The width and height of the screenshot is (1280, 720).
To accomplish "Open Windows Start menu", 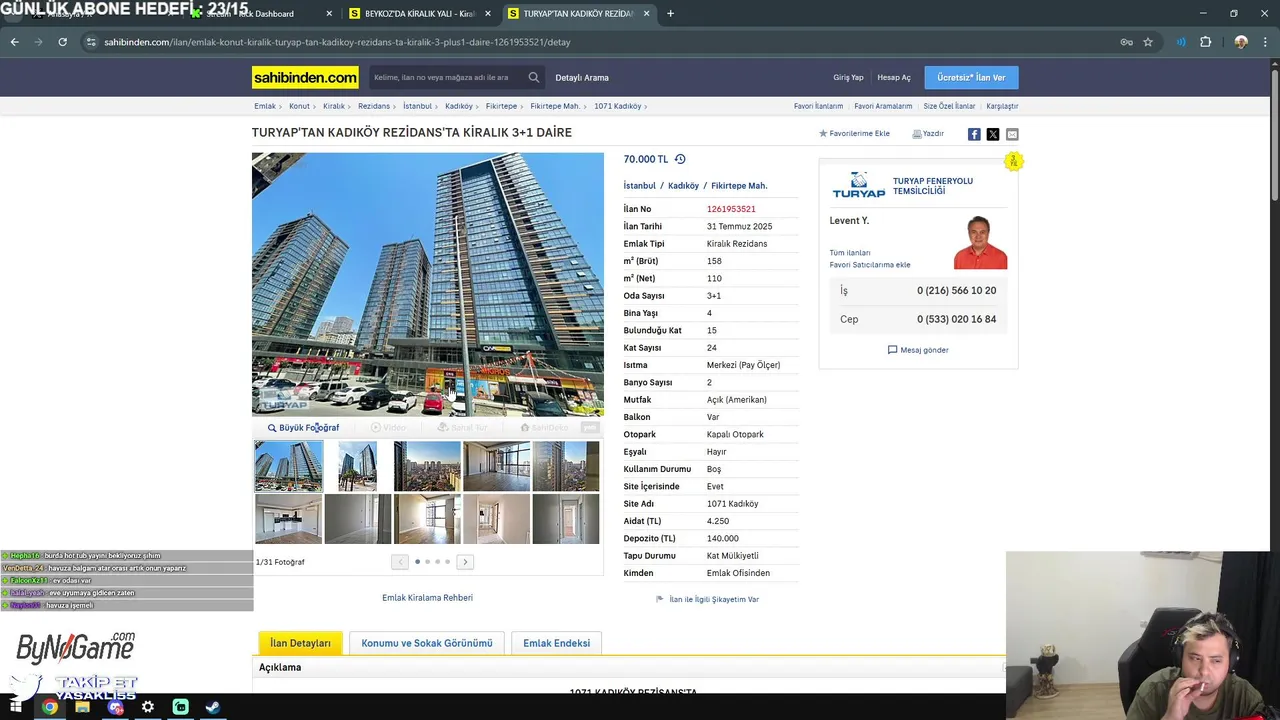I will click(16, 707).
